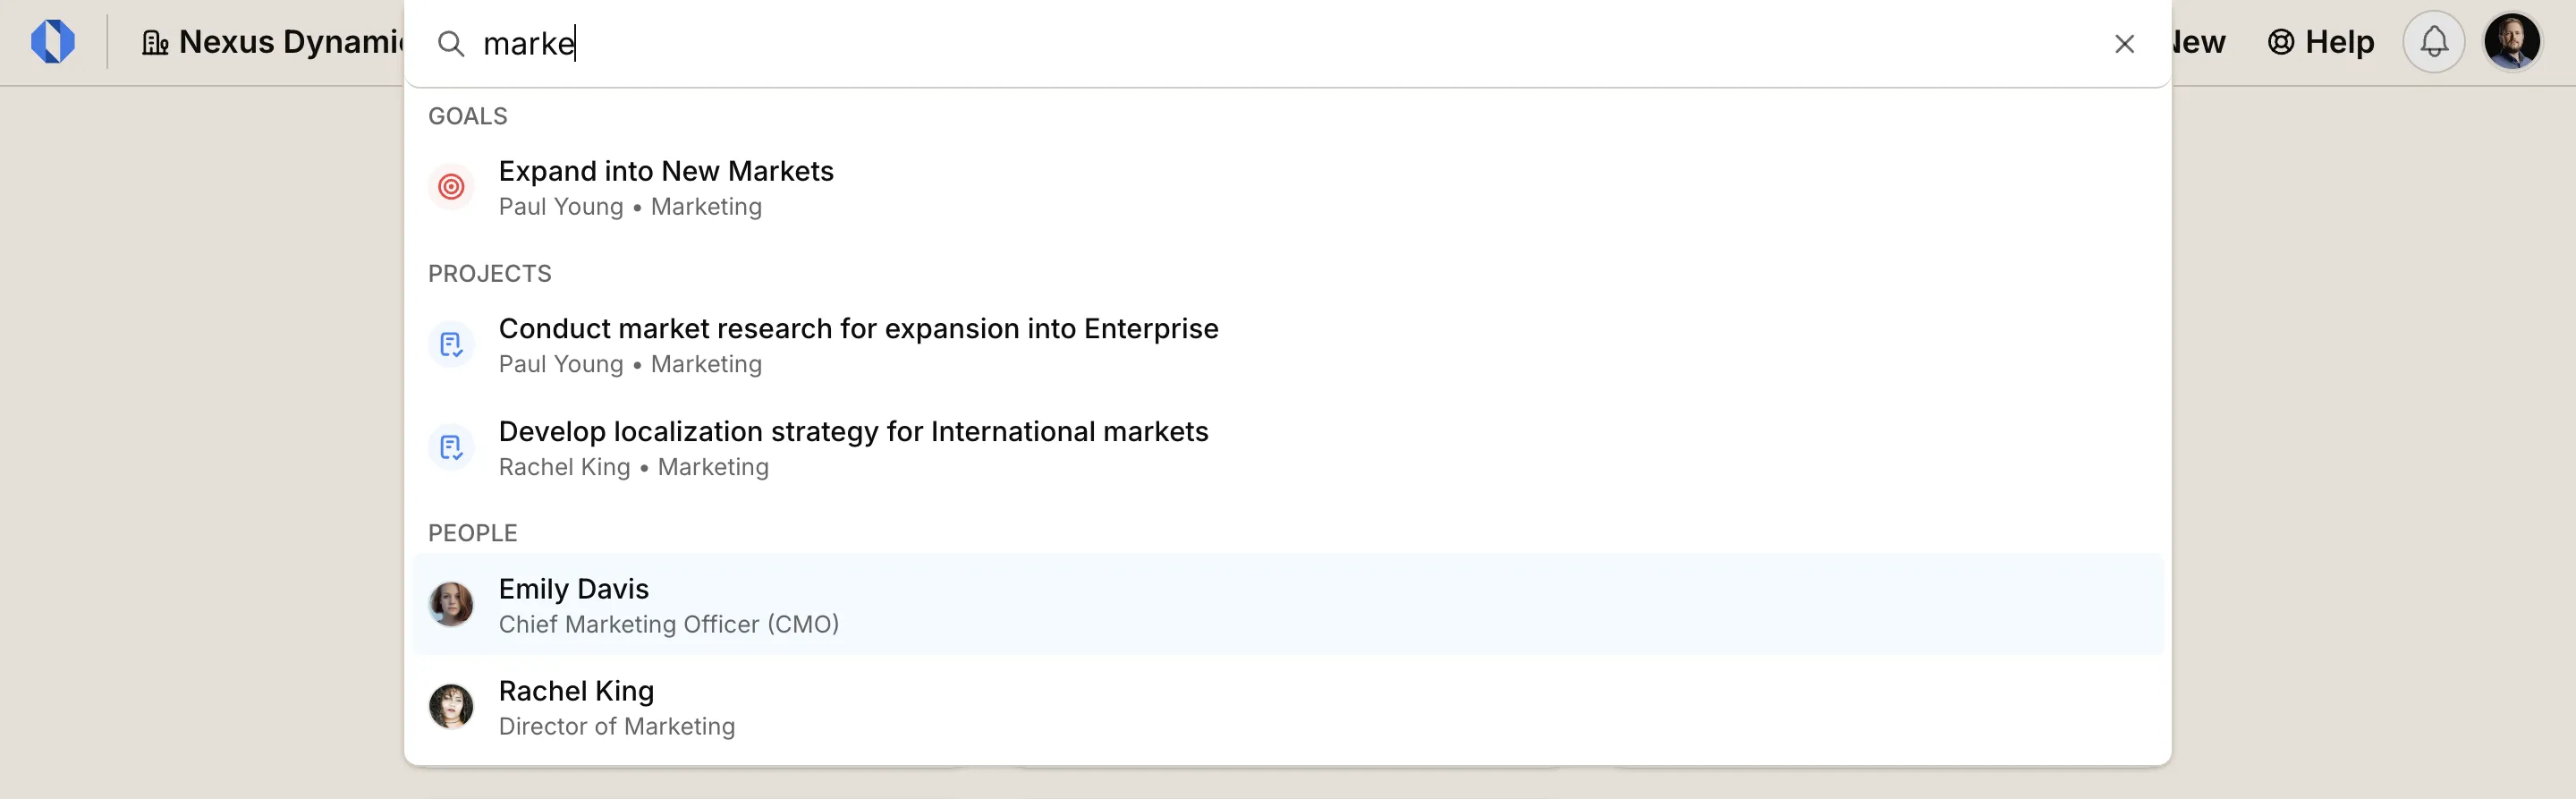Open Conduct market research for expansion into Enterprise
The height and width of the screenshot is (799, 2576).
[858, 328]
